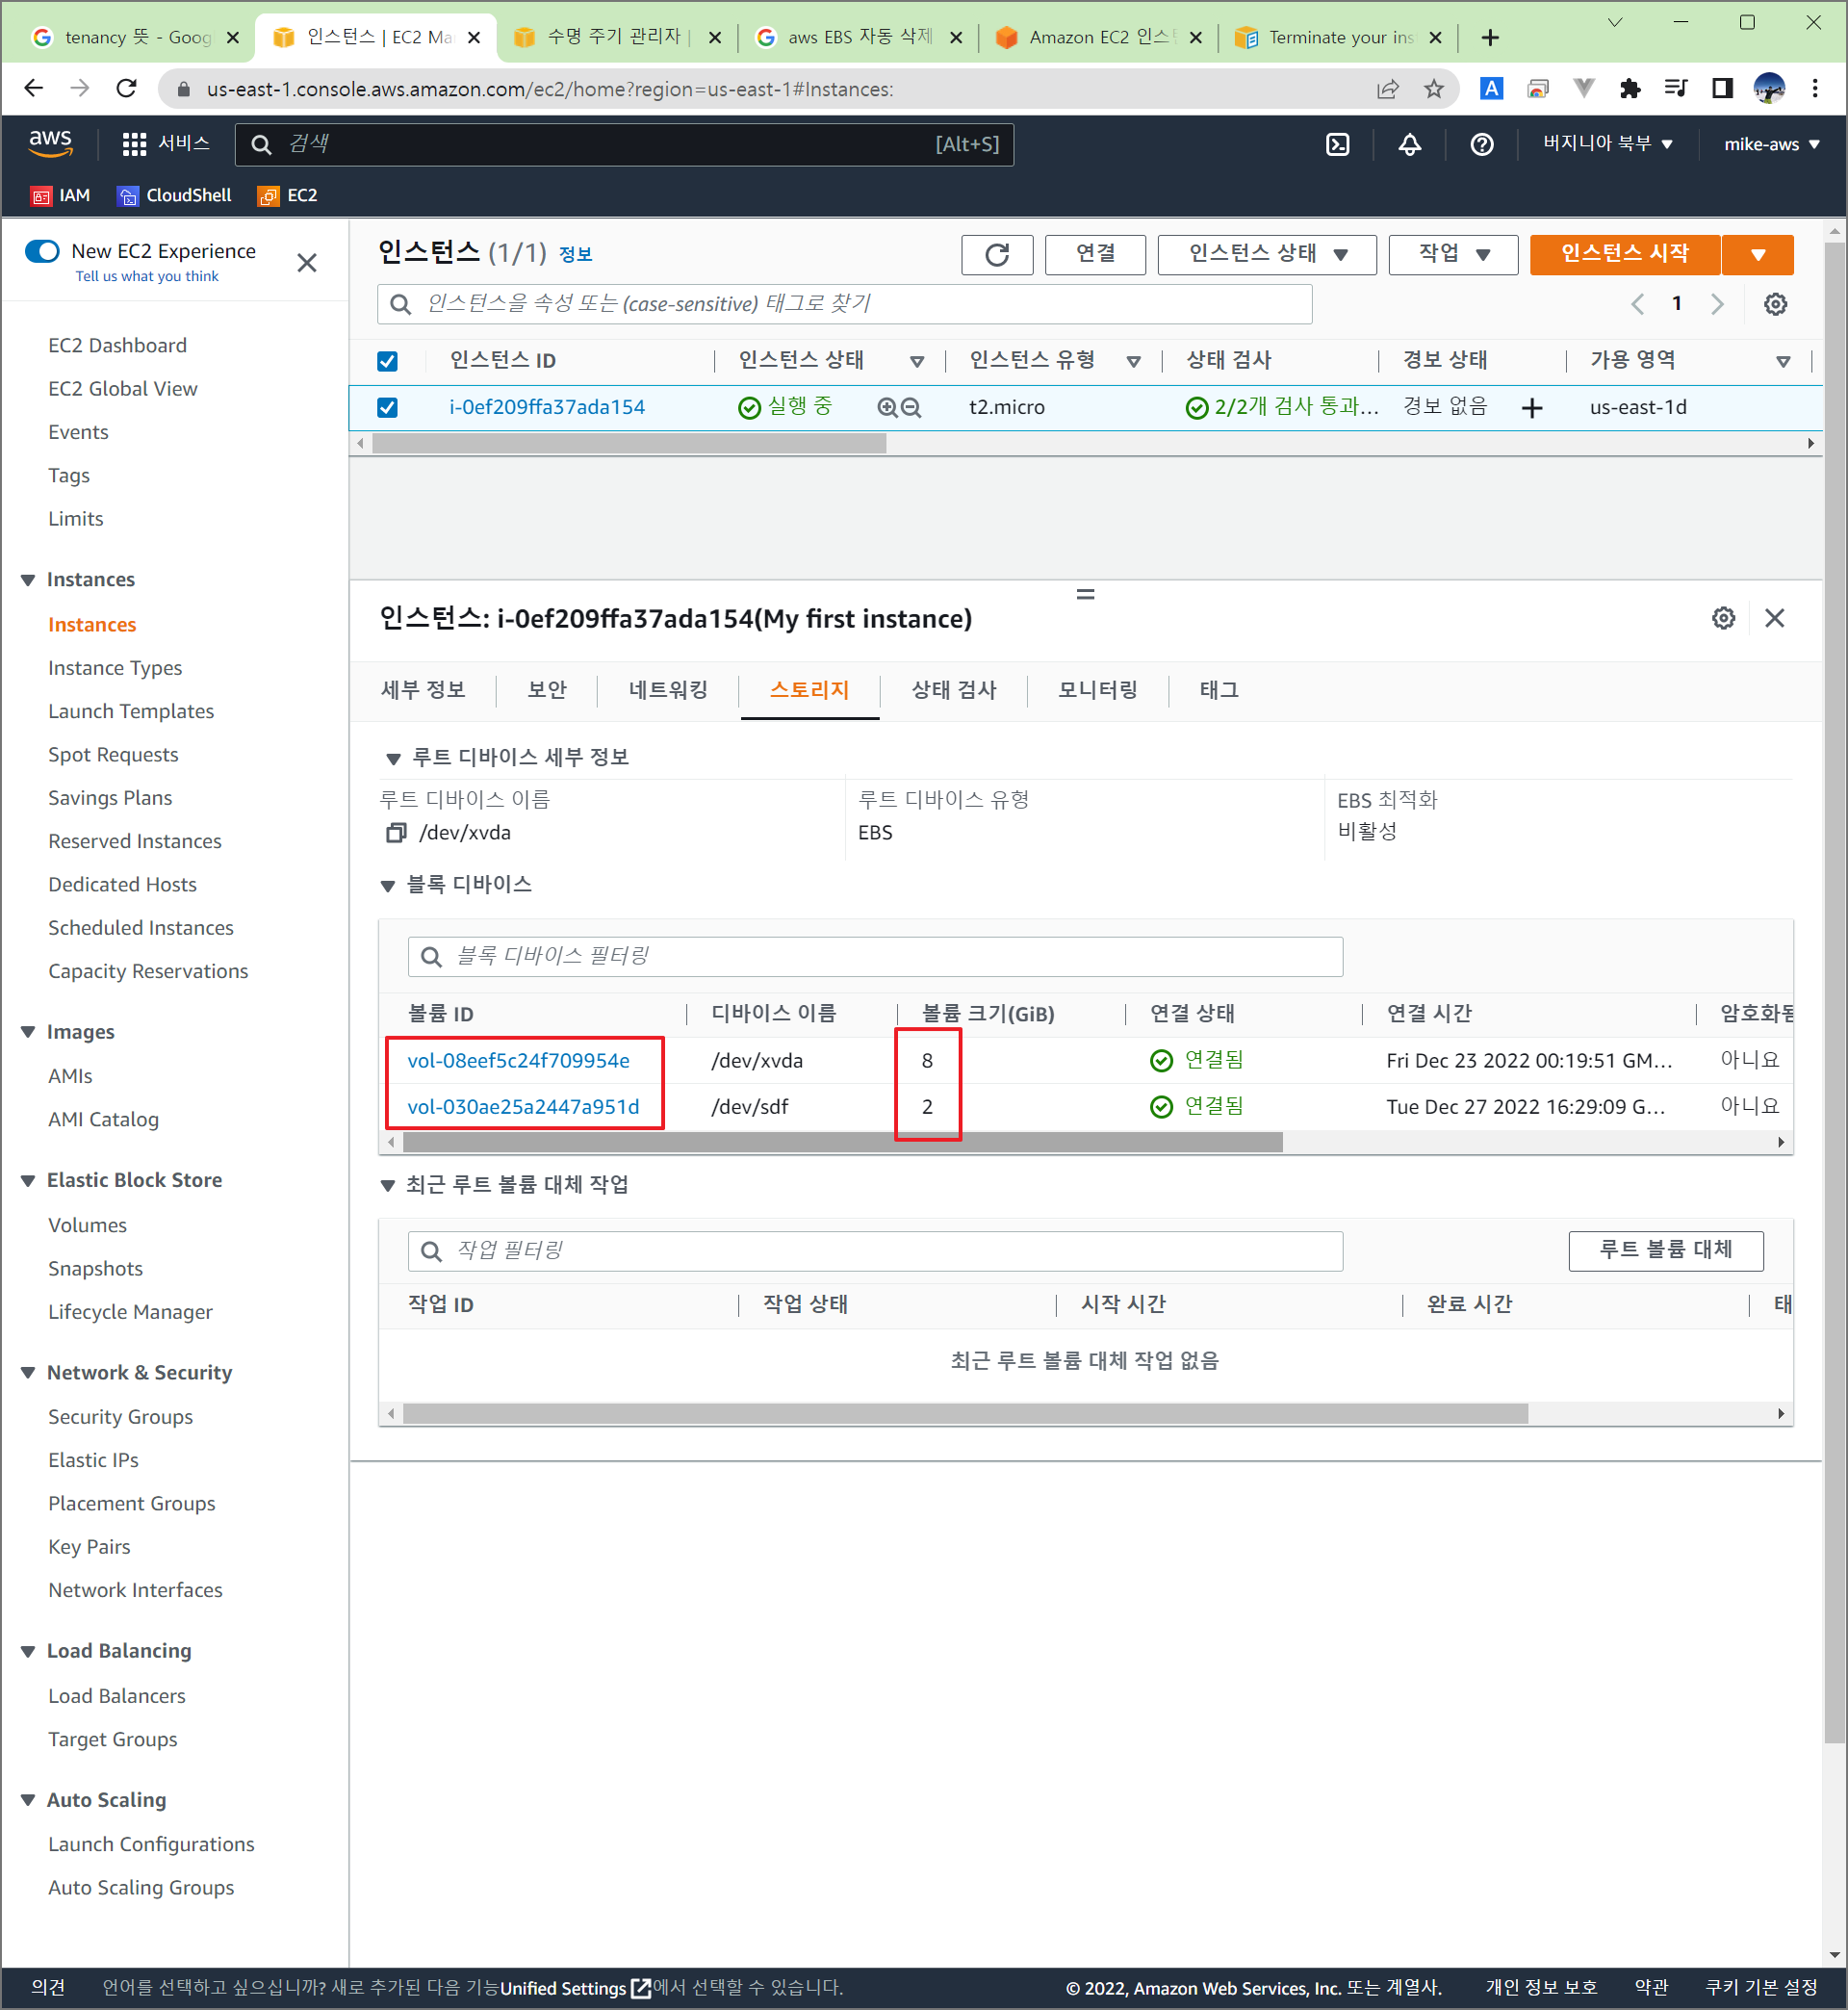Open the region selector dropdown

1607,143
